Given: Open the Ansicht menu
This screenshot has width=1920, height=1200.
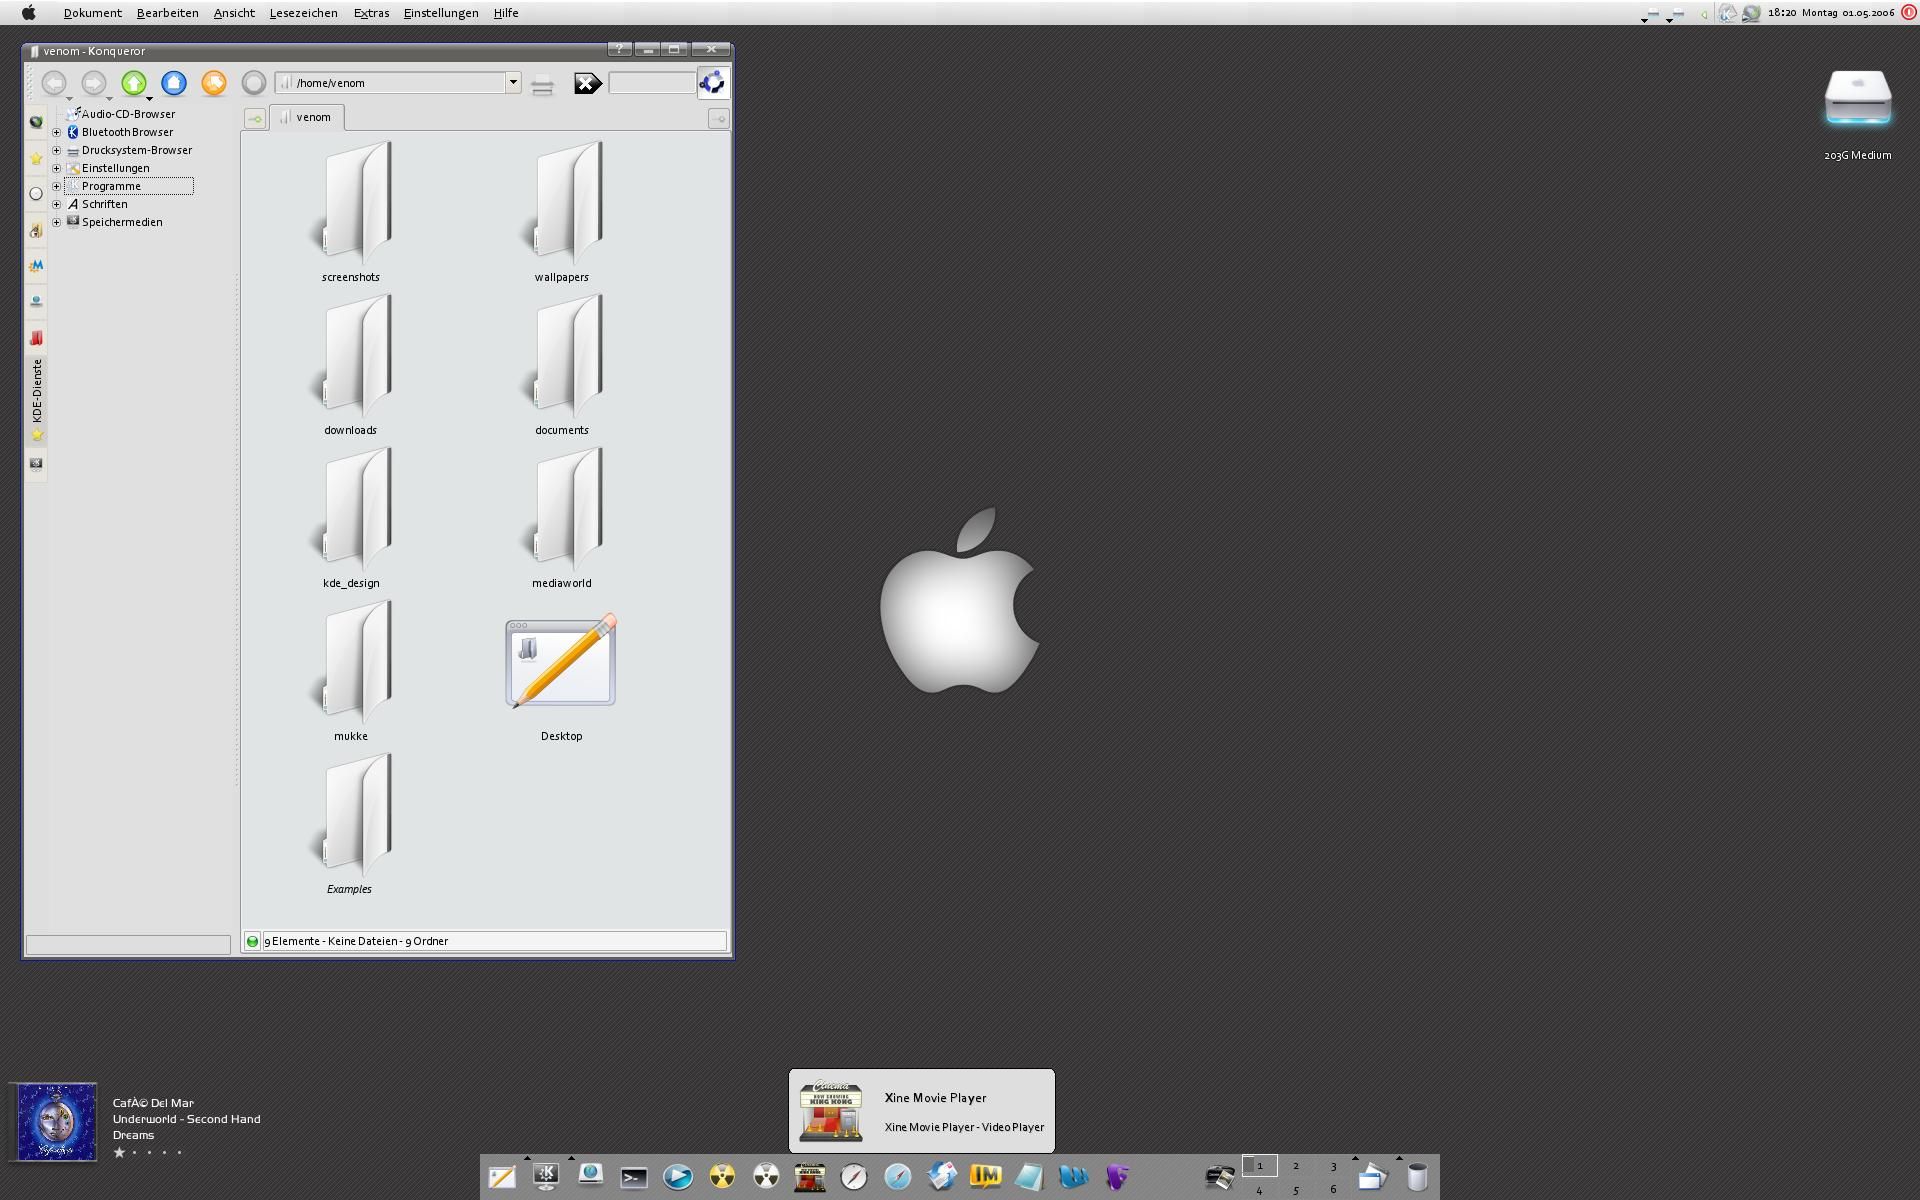Looking at the screenshot, I should (x=234, y=13).
